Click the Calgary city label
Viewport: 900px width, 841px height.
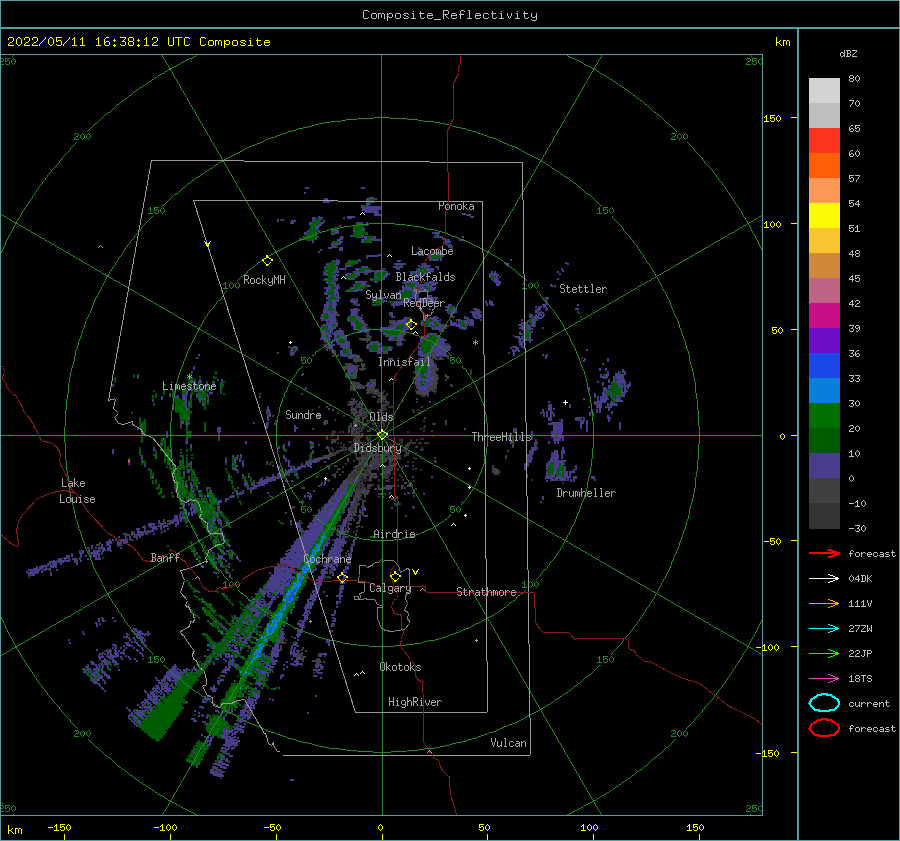(x=390, y=588)
